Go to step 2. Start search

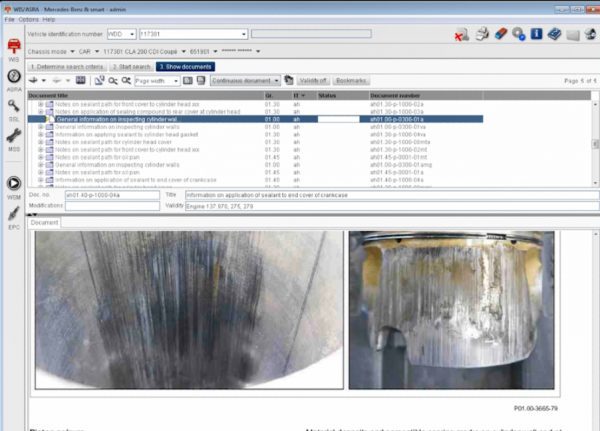click(x=132, y=67)
